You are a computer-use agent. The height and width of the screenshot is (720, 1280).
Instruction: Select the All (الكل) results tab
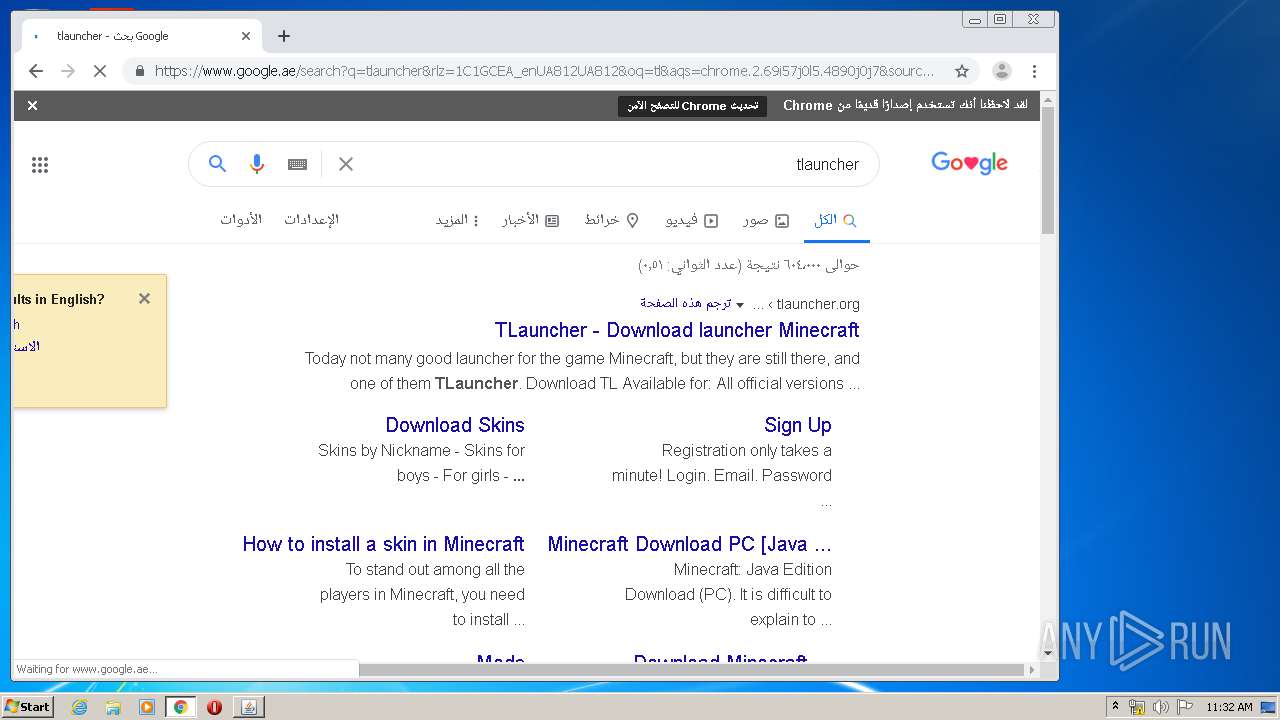click(836, 220)
